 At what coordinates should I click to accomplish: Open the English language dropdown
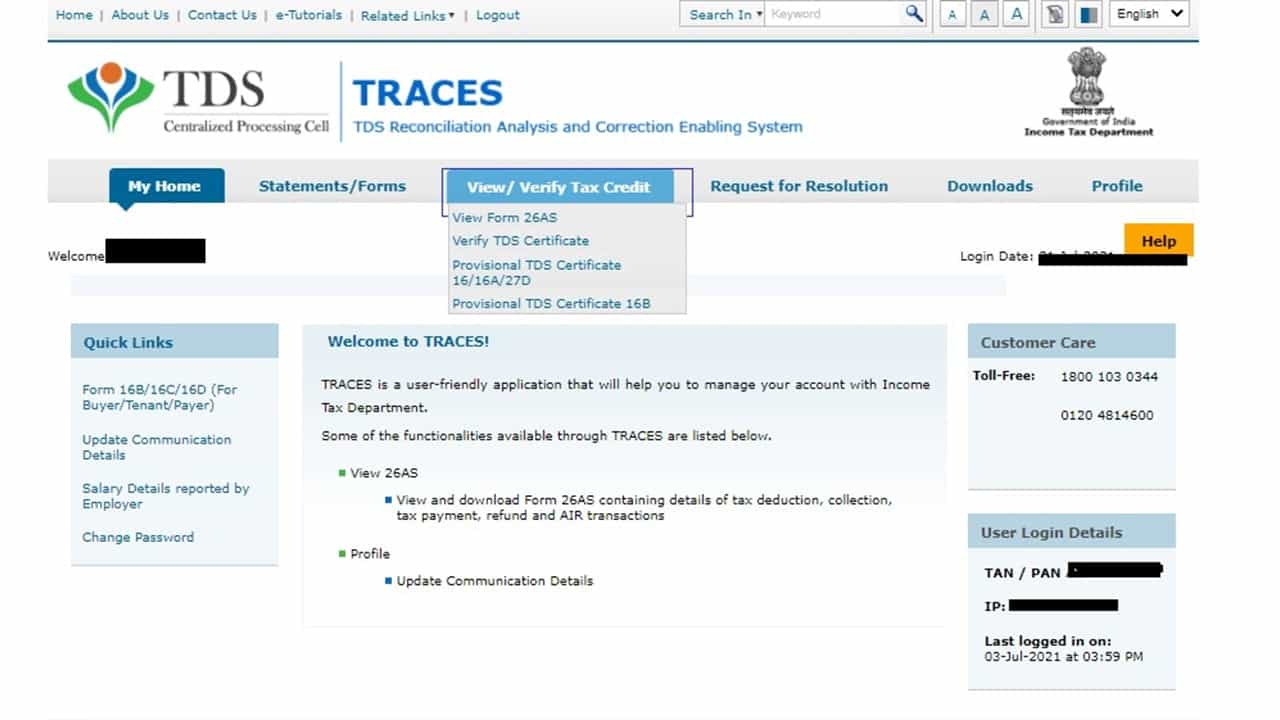coord(1149,14)
